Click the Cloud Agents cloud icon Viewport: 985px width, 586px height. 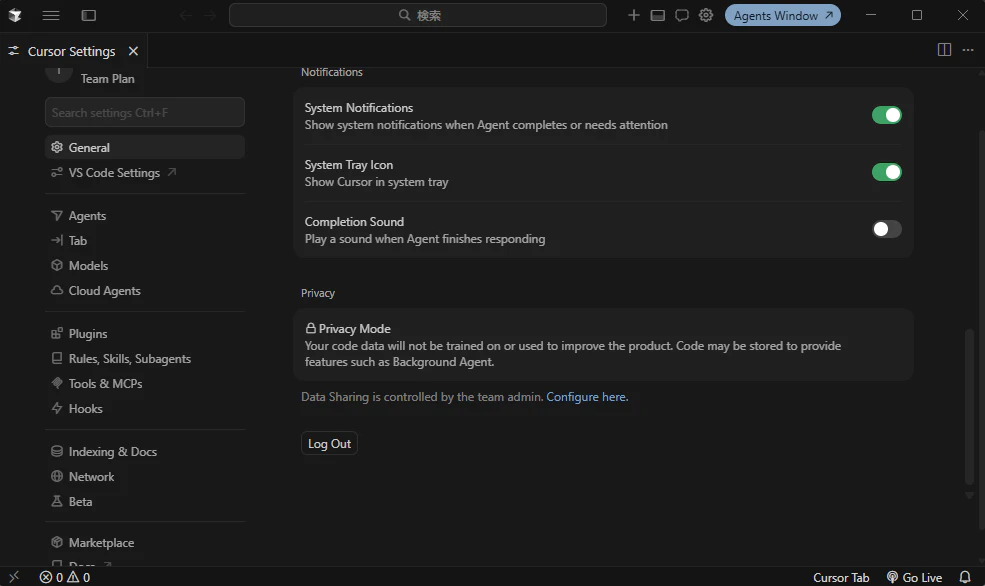click(57, 290)
